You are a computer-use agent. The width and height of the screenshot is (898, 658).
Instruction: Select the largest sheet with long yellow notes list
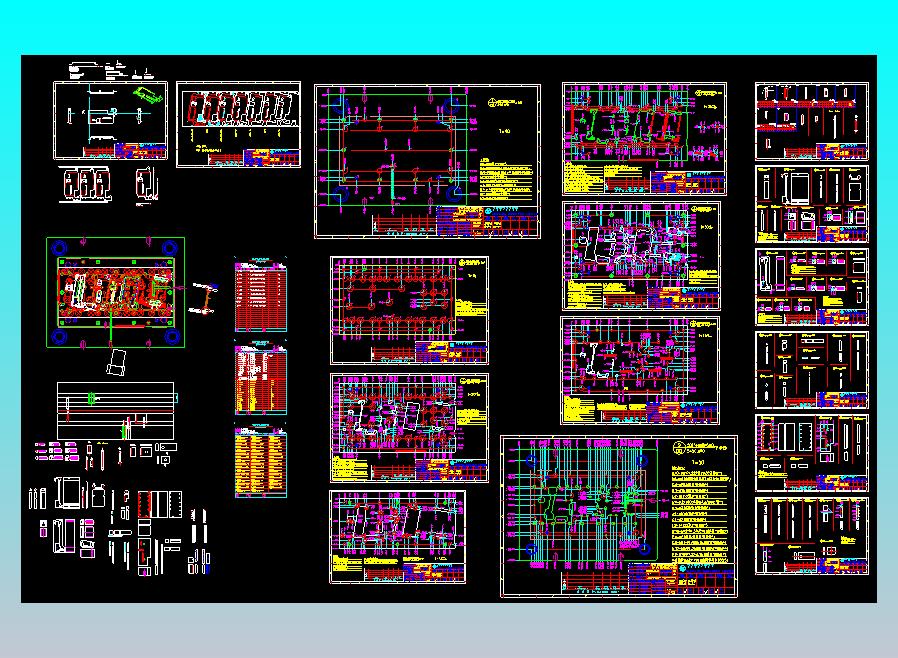pos(619,517)
